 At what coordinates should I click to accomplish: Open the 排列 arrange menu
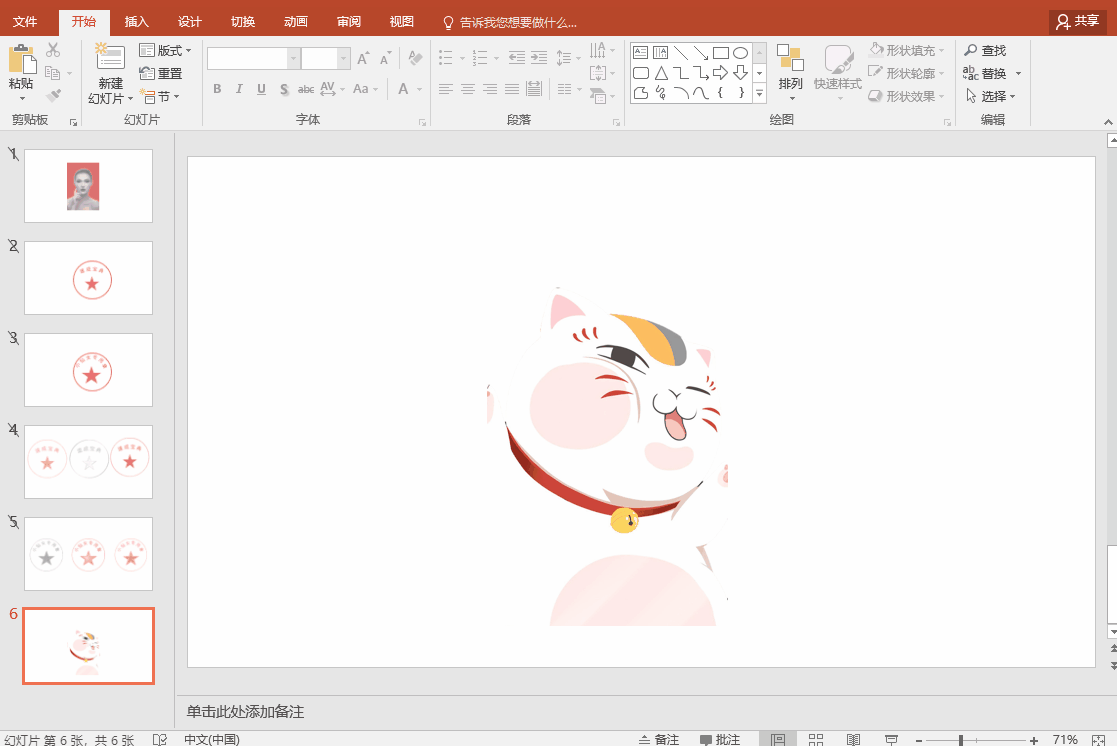coord(791,71)
